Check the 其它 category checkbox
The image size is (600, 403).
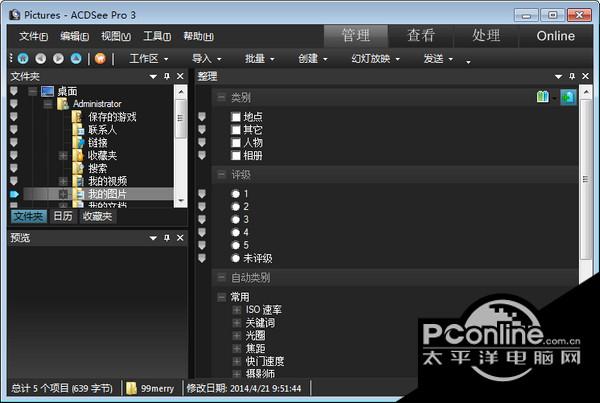pos(236,130)
